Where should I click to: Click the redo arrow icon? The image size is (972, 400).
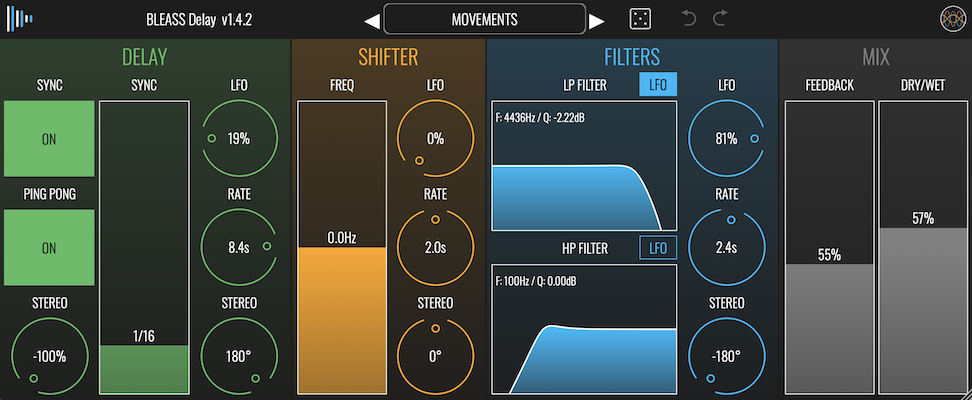(x=720, y=19)
